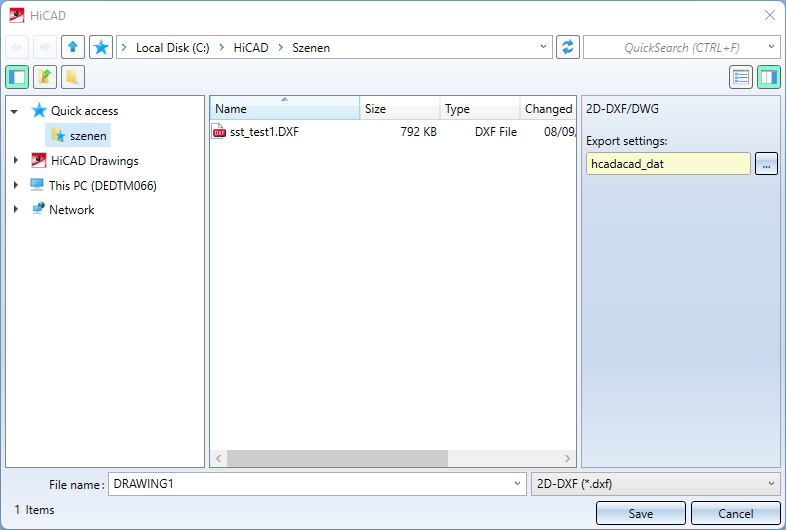Select This PC (DEDTM066) node
The height and width of the screenshot is (530, 786).
(103, 186)
